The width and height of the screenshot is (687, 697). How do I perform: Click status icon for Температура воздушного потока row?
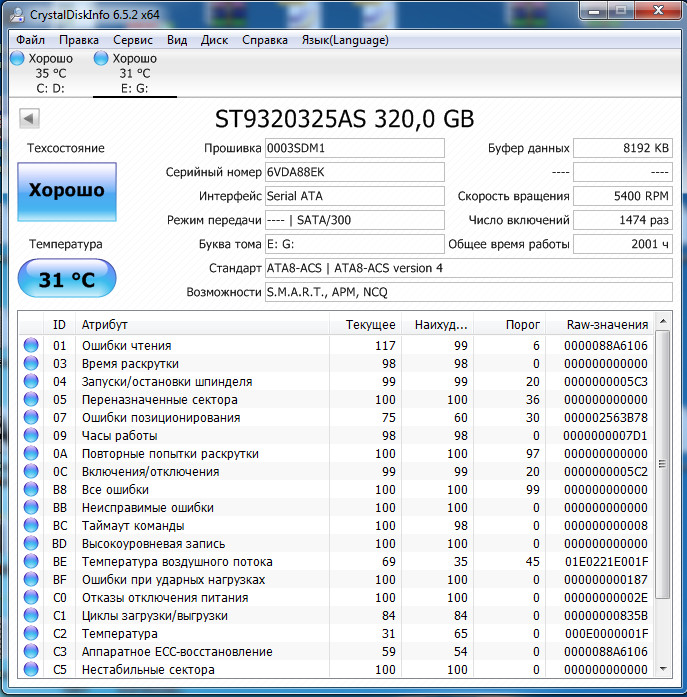31,561
